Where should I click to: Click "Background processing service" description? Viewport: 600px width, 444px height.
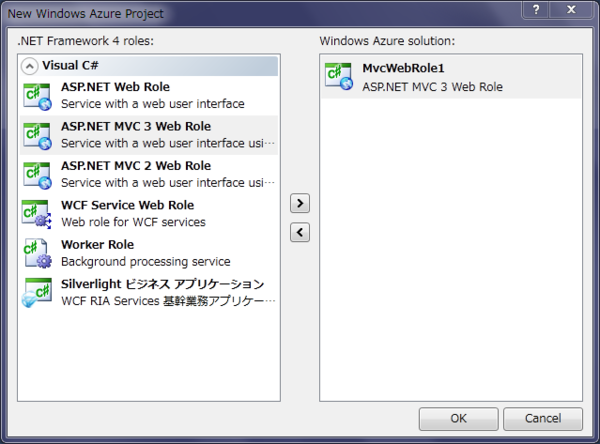[x=146, y=262]
